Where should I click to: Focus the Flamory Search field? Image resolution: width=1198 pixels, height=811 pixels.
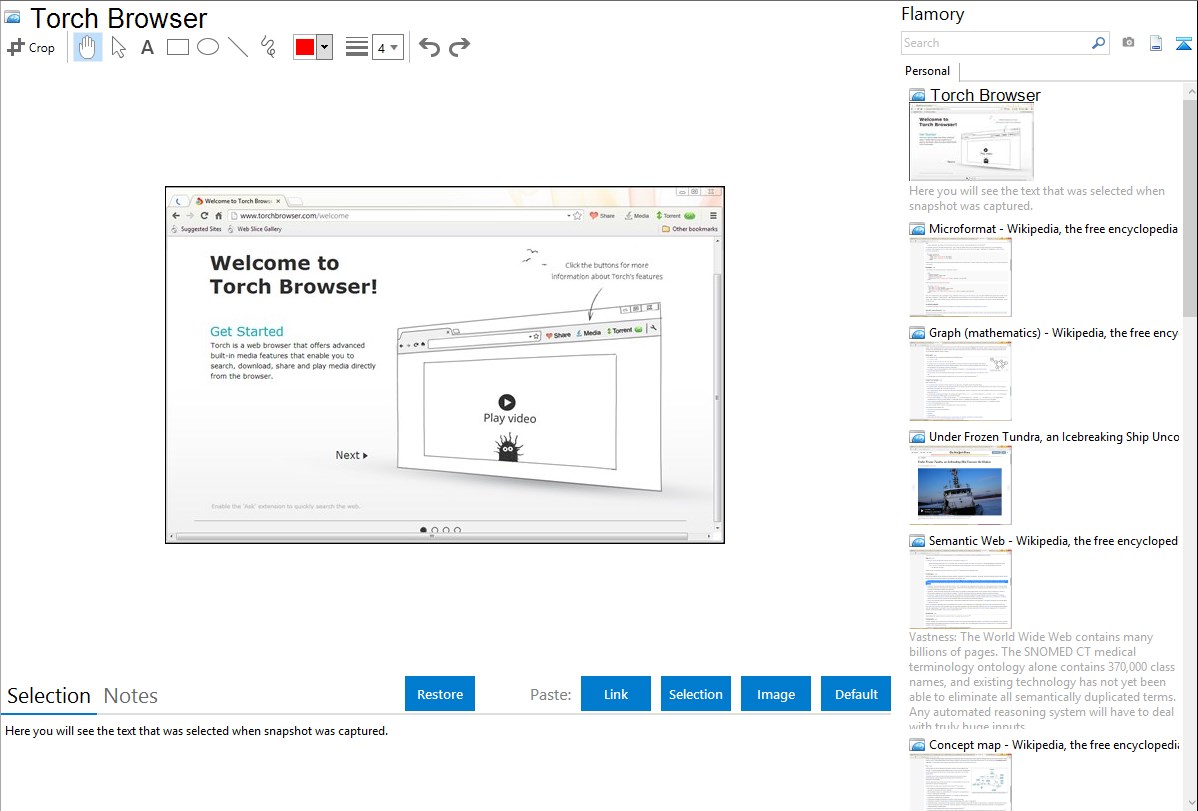995,43
